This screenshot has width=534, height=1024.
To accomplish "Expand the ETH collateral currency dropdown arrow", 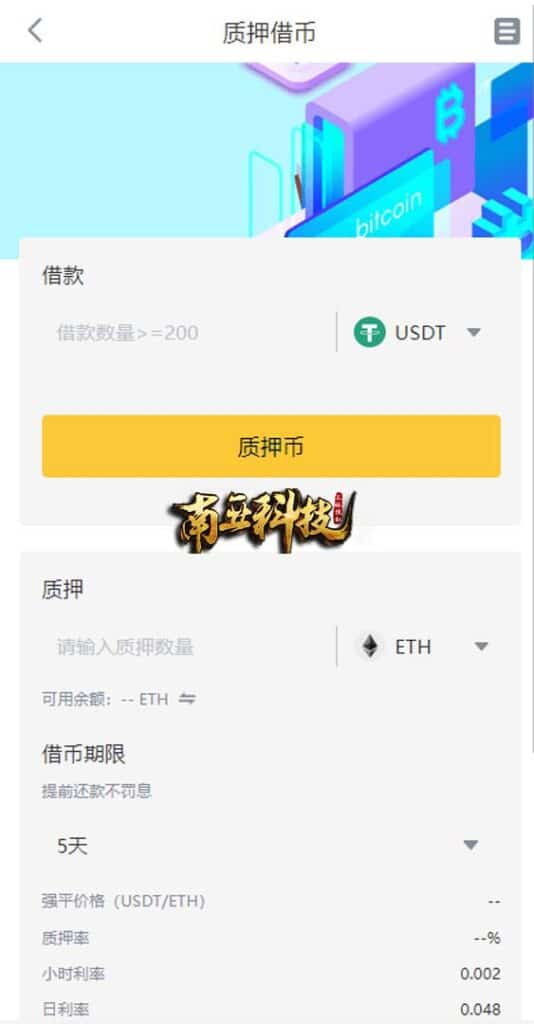I will pyautogui.click(x=481, y=647).
